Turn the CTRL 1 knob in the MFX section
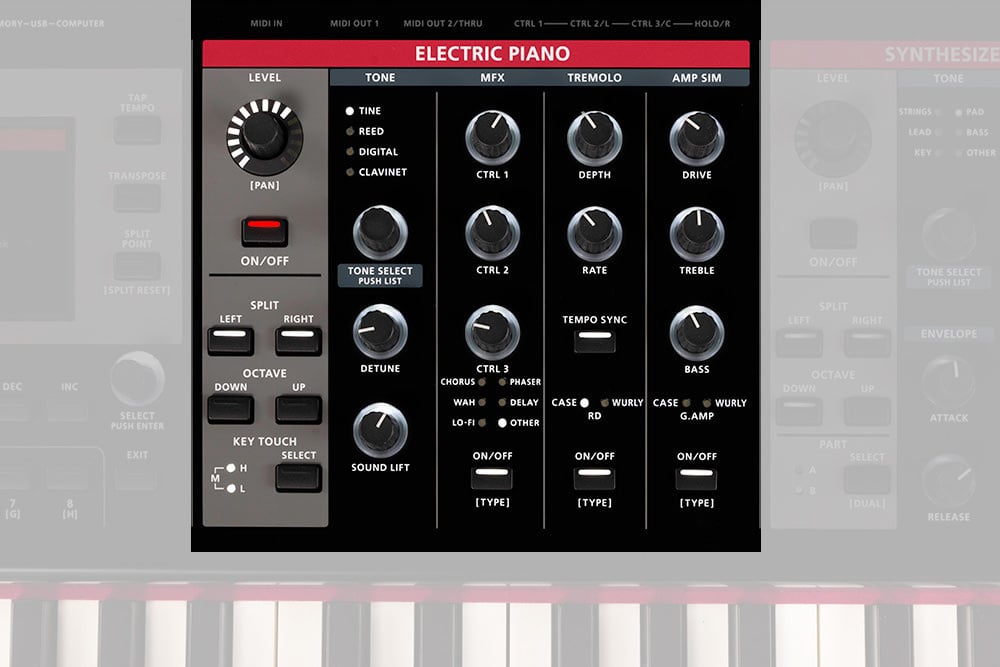This screenshot has height=667, width=1000. [492, 136]
